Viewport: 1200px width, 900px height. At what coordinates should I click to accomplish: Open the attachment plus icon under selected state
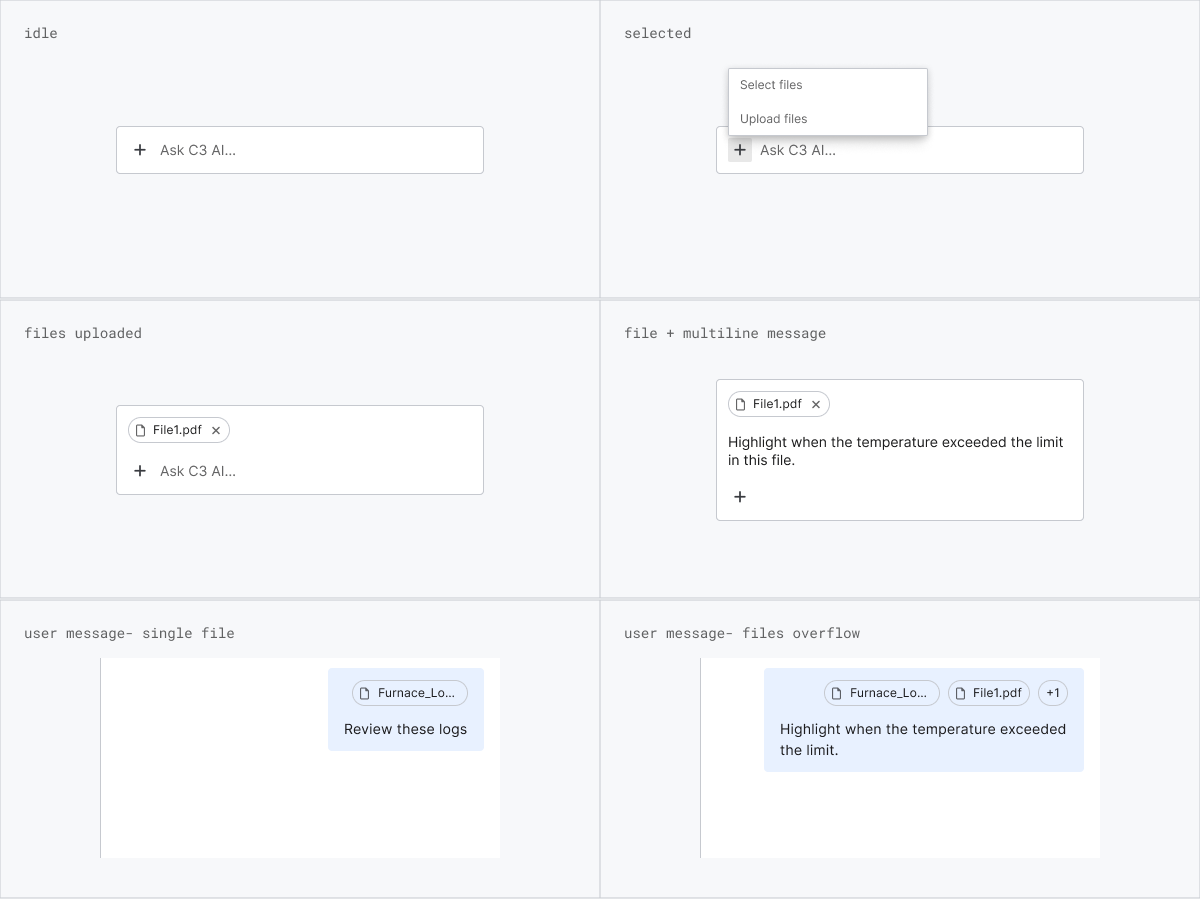[x=740, y=149]
